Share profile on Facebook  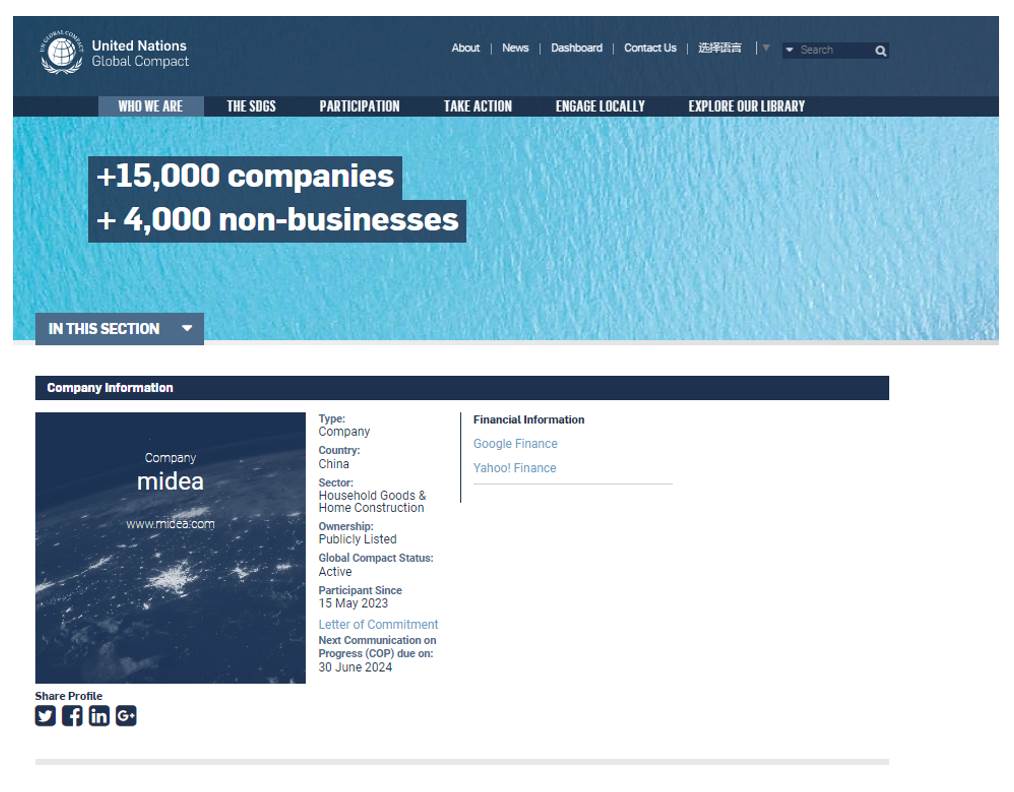pos(72,716)
